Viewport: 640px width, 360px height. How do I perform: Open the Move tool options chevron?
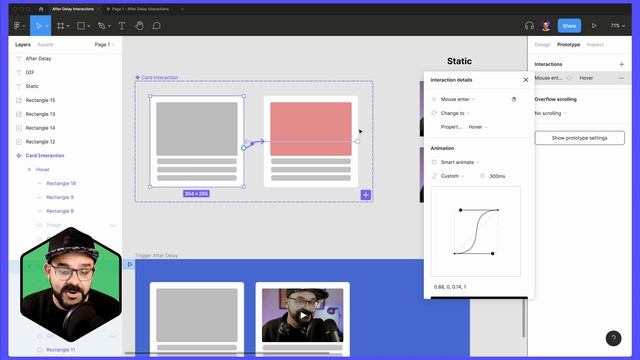[47, 26]
